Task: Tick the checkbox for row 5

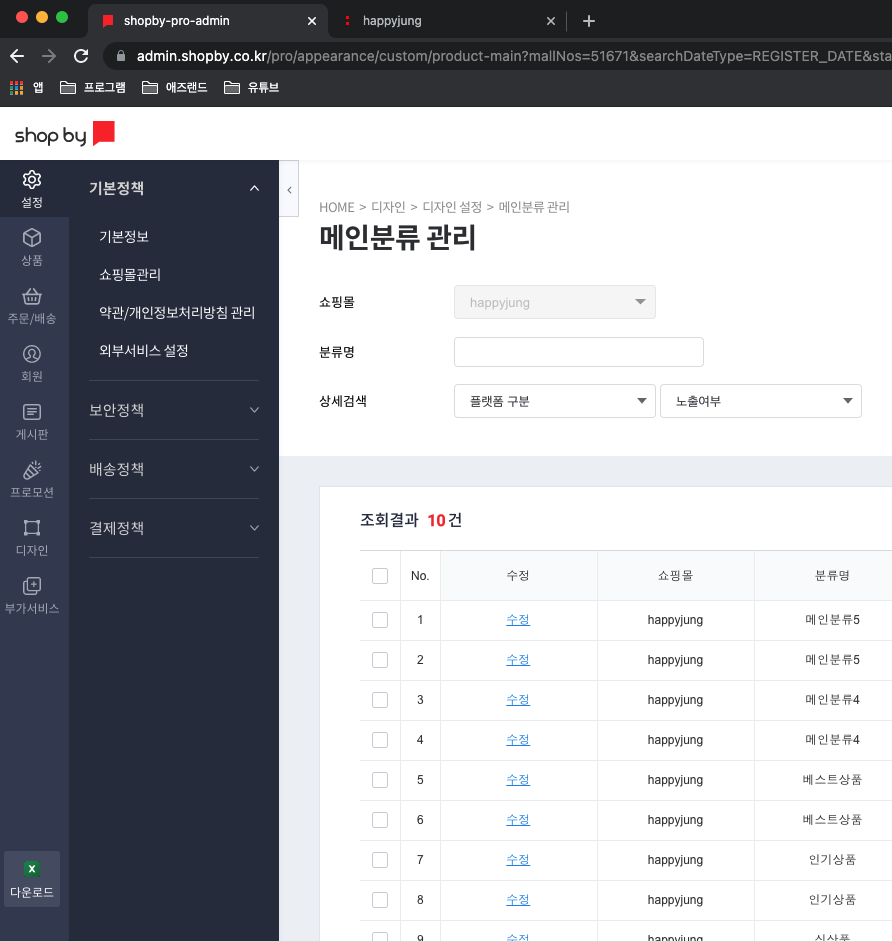Action: [x=380, y=780]
